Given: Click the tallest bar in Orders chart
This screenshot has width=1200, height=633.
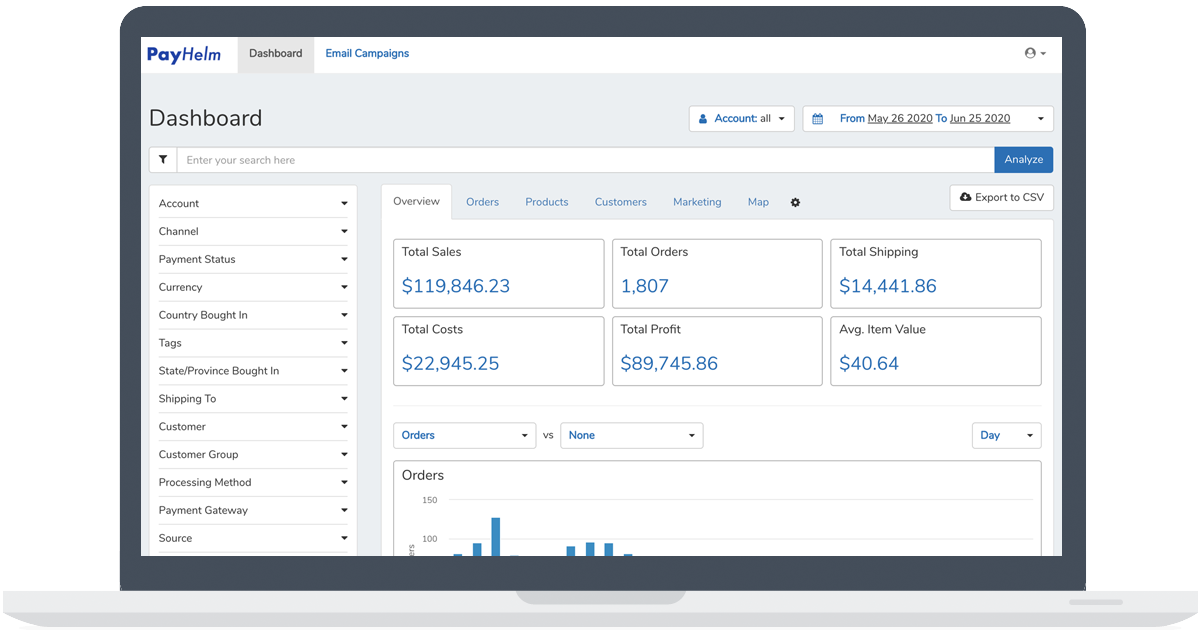Looking at the screenshot, I should (496, 537).
